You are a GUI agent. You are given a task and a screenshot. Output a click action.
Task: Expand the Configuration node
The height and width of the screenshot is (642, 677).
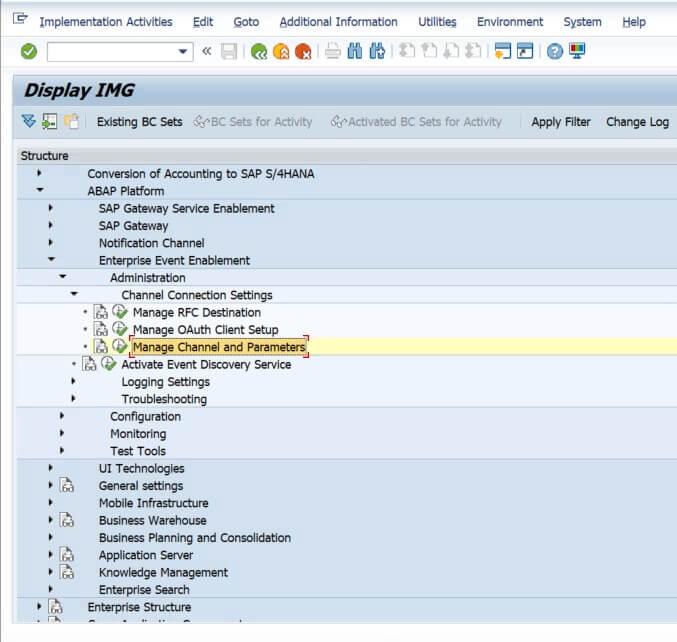62,415
